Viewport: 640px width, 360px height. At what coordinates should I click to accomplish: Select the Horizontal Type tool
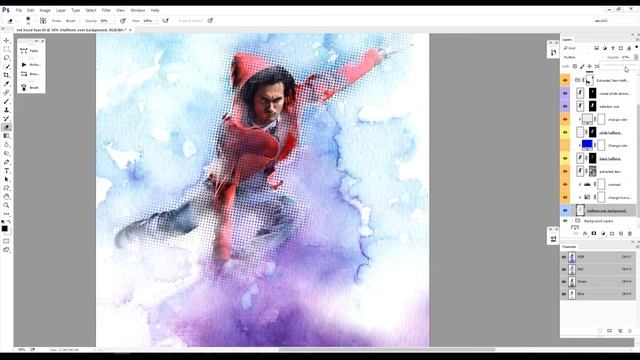point(6,171)
